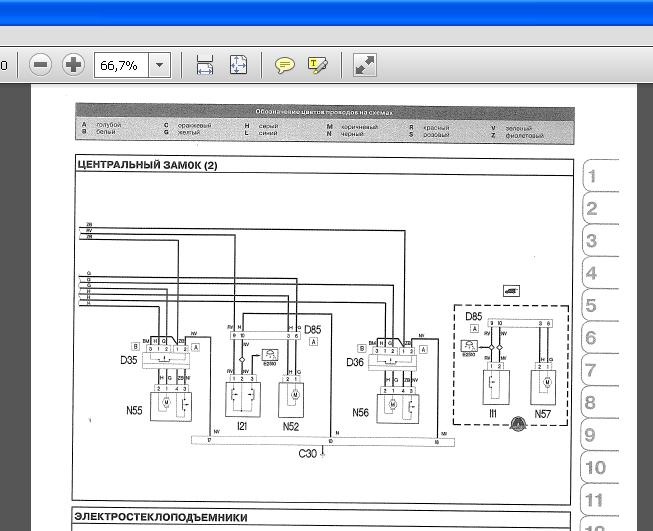Viewport: 653px width, 531px height.
Task: Click the N55 component label
Action: click(x=134, y=410)
